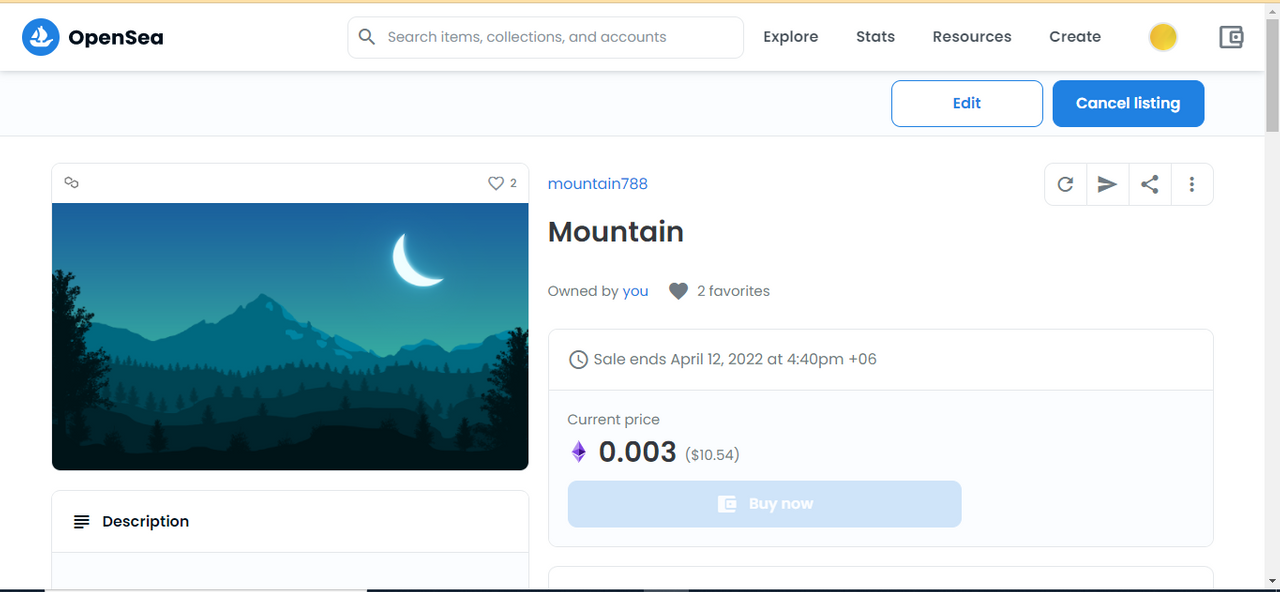
Task: Open the yellow profile avatar
Action: (x=1163, y=37)
